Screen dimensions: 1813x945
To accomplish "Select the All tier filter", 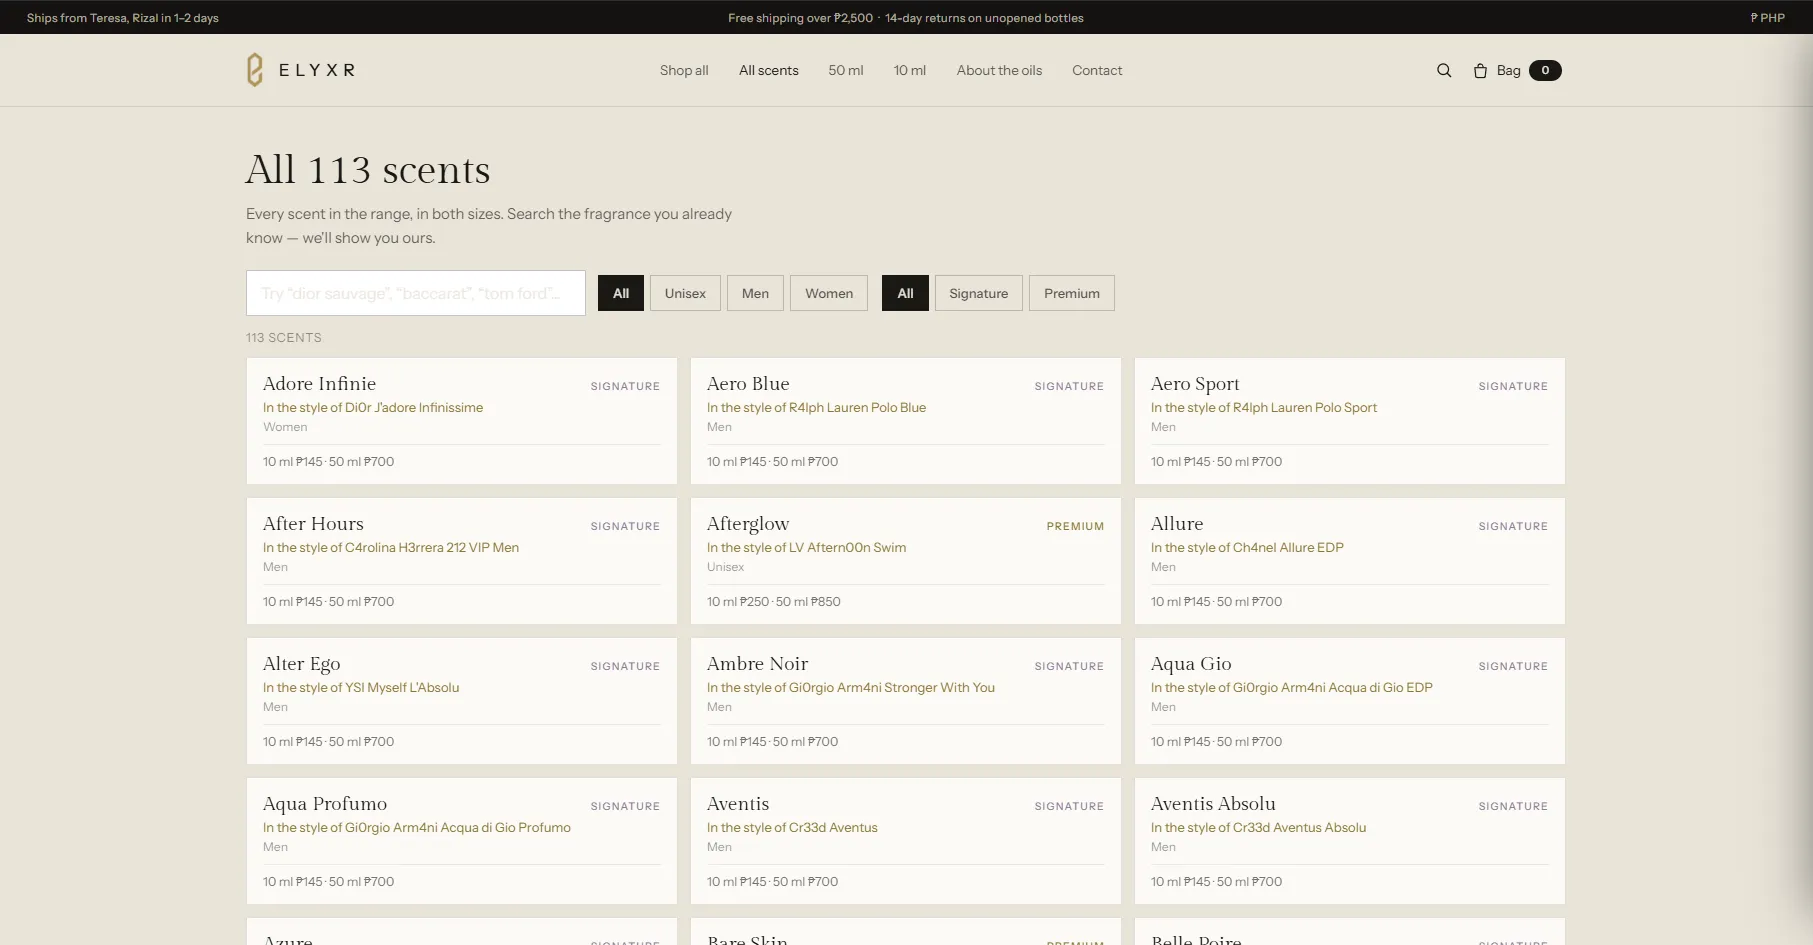I will 905,293.
